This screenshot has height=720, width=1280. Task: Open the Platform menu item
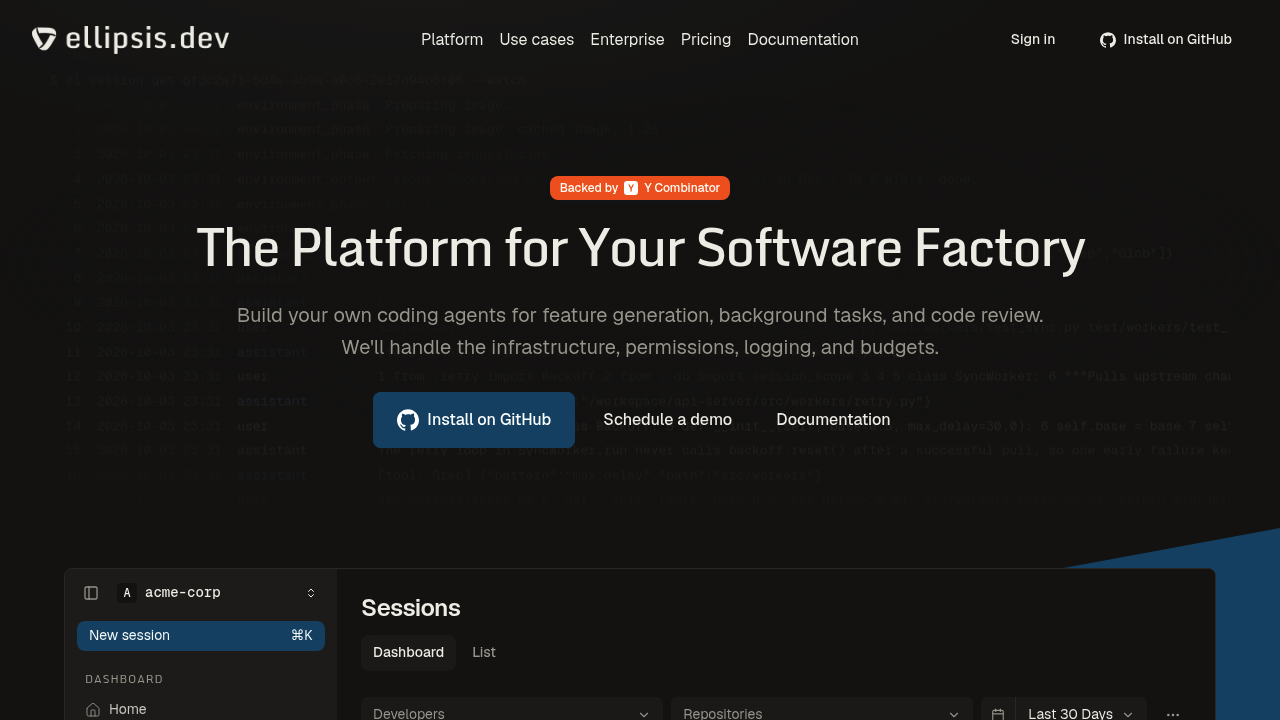coord(452,39)
